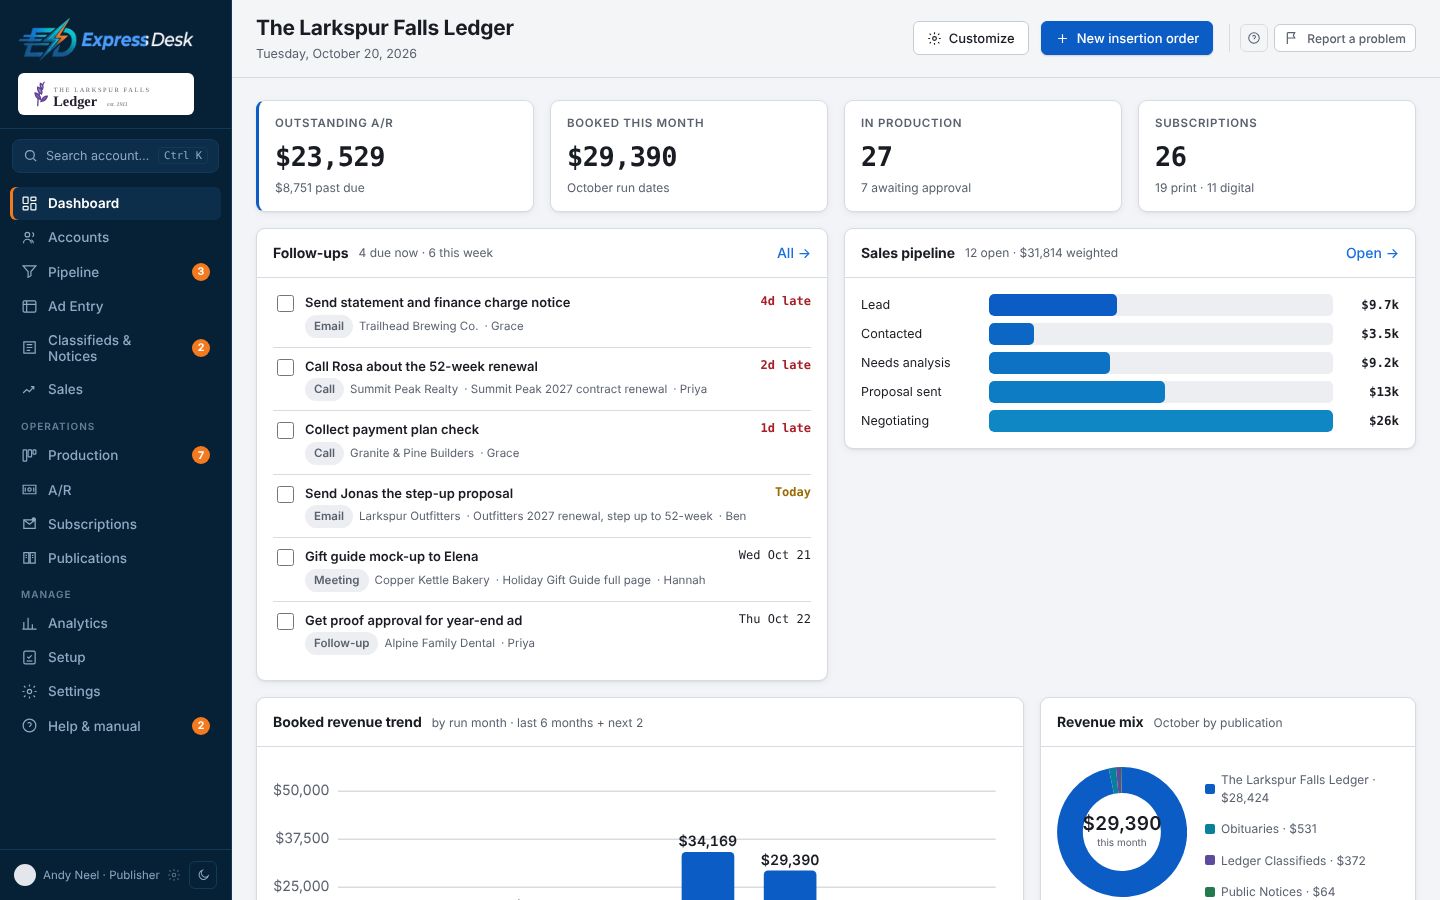1440x900 pixels.
Task: Click the Booked This Month card
Action: [x=689, y=156]
